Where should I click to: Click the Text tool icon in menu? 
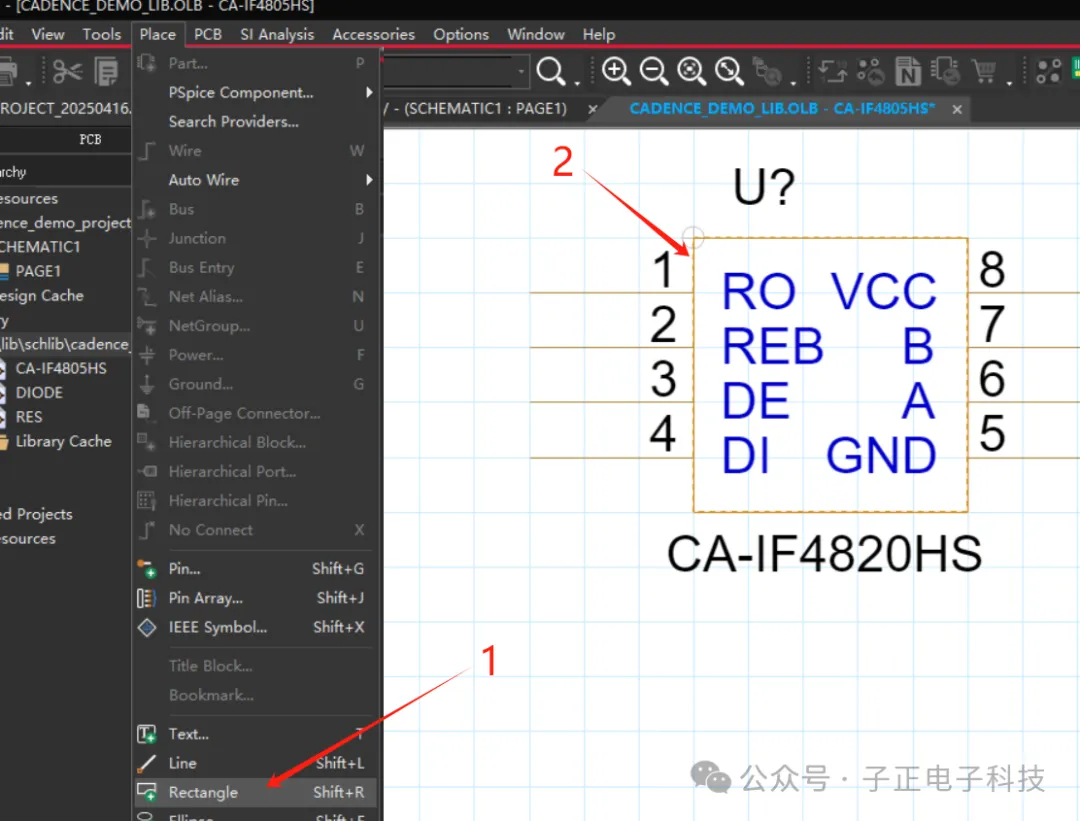[147, 734]
